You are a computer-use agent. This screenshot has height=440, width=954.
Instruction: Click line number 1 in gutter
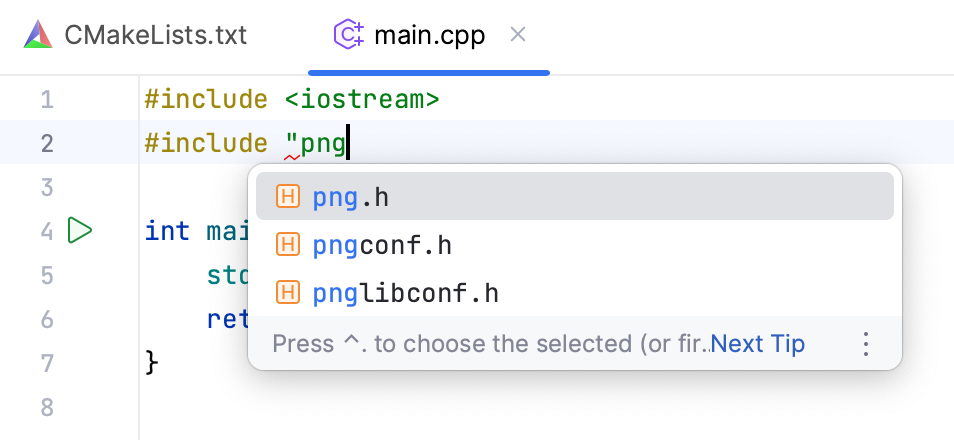coord(47,100)
